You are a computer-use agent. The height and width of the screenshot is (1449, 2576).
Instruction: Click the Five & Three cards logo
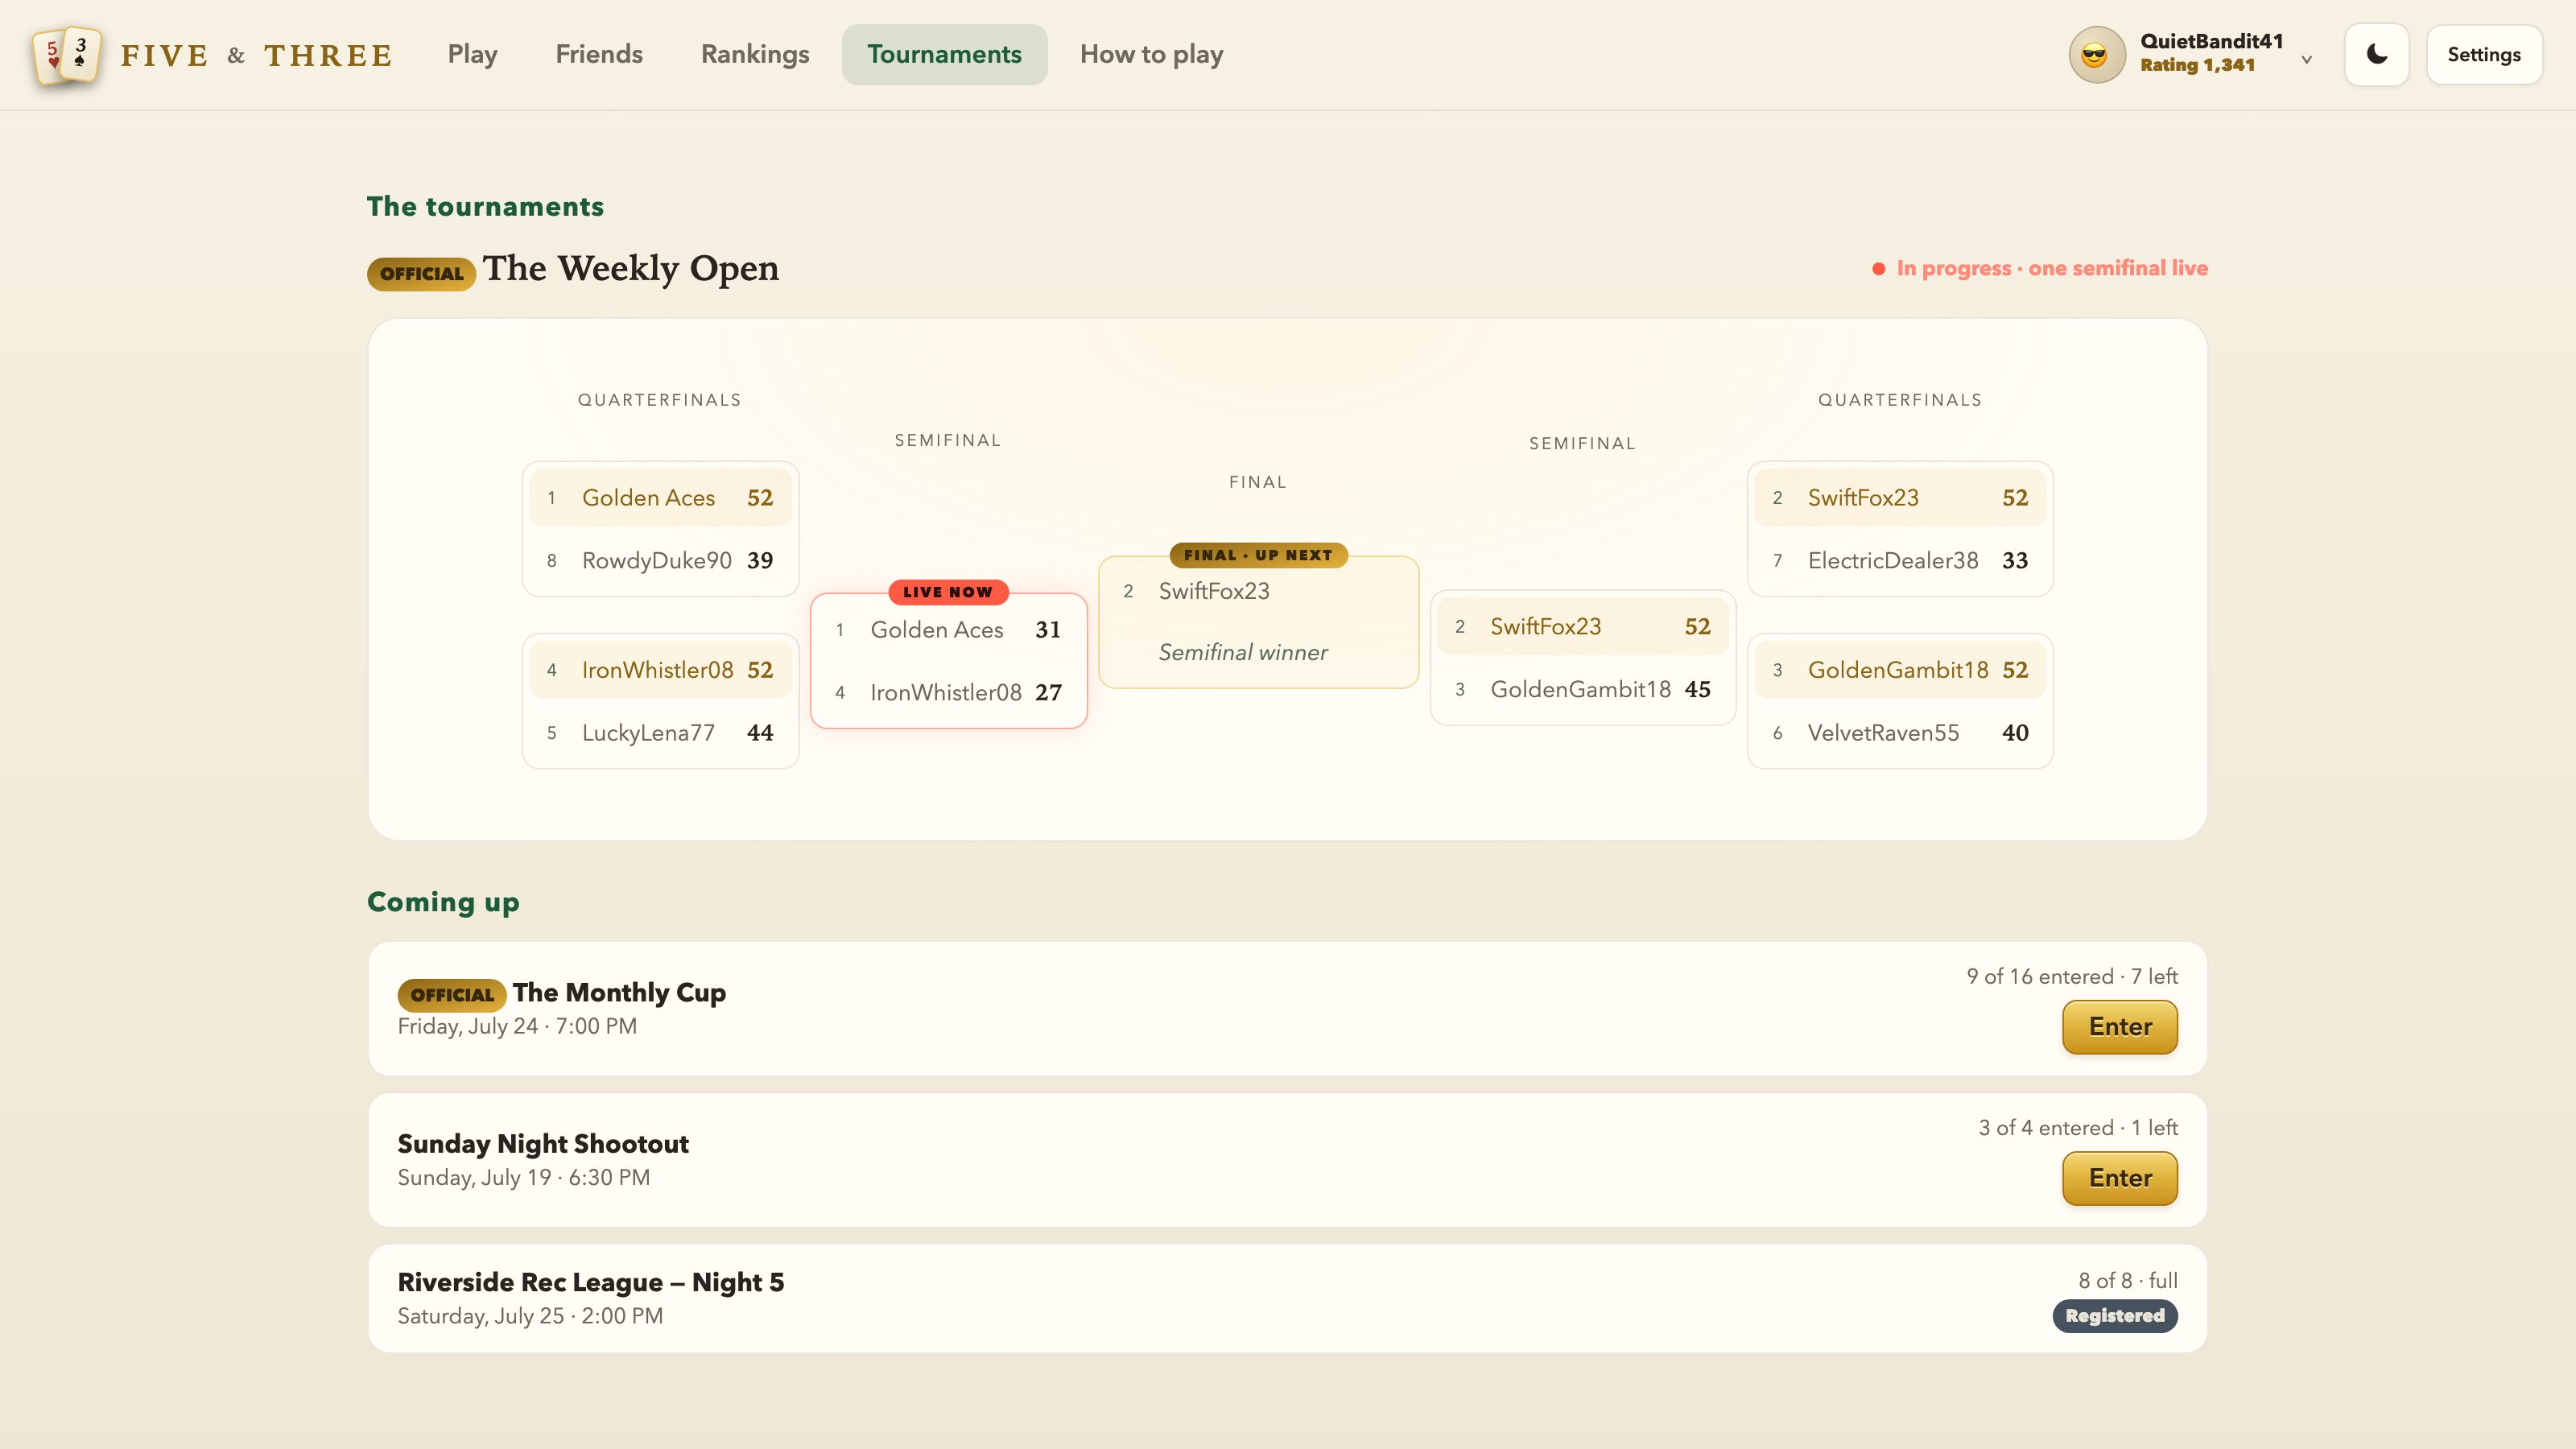pos(66,55)
